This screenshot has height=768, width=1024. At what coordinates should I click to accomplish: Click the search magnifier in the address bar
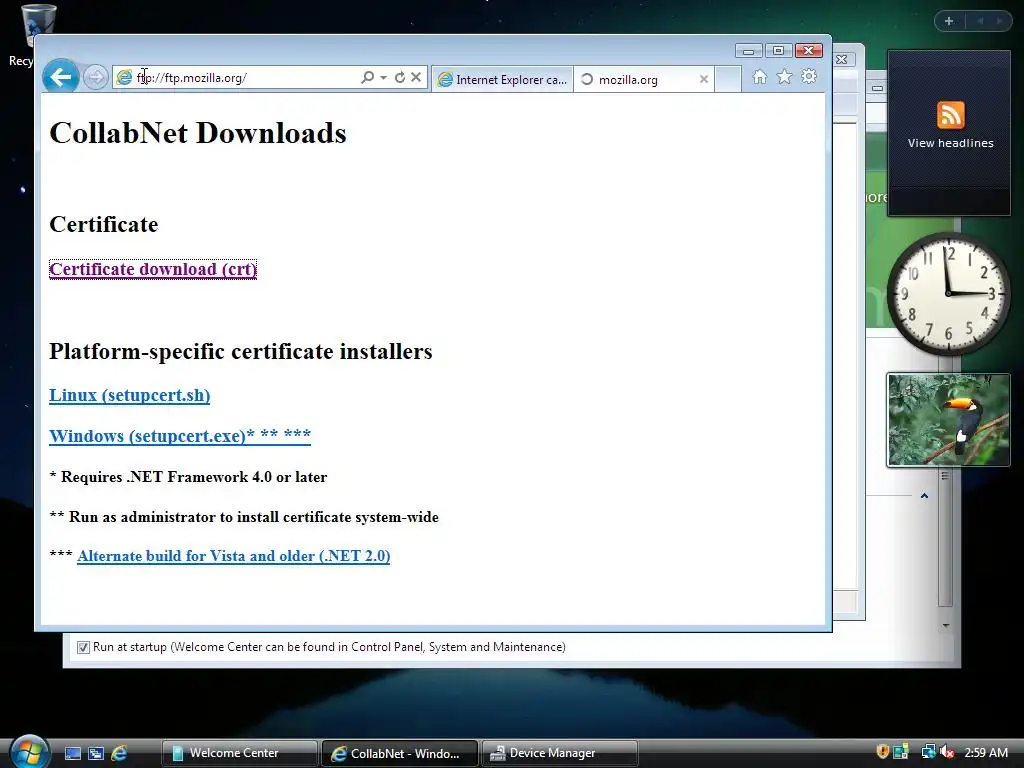pos(368,77)
